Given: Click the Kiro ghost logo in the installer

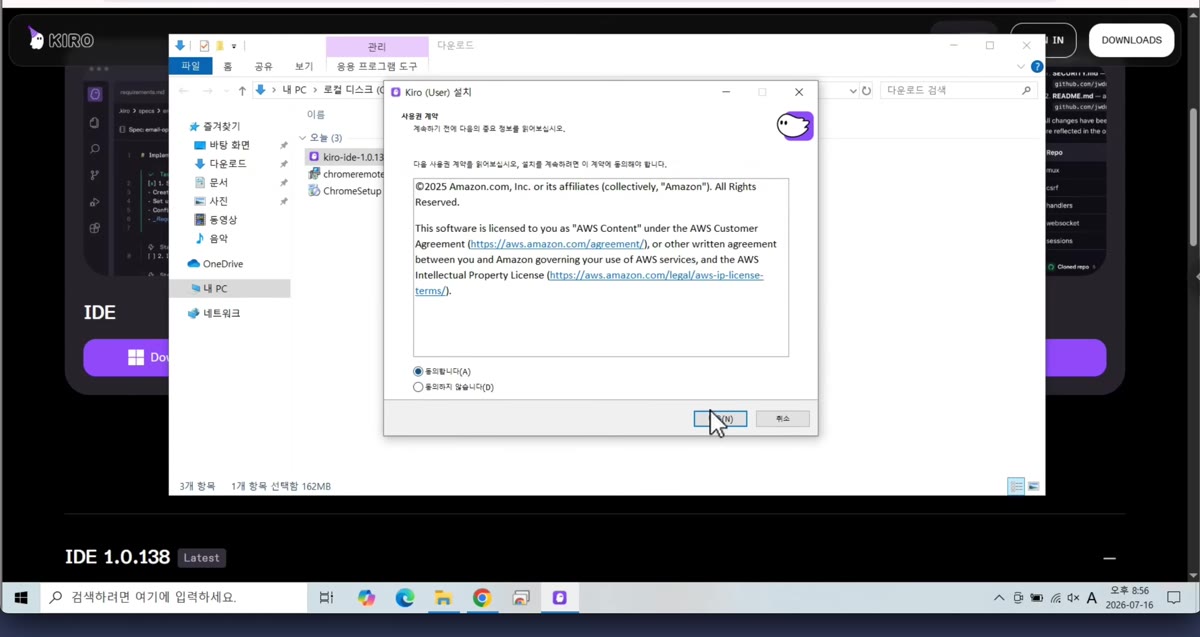Looking at the screenshot, I should [795, 125].
